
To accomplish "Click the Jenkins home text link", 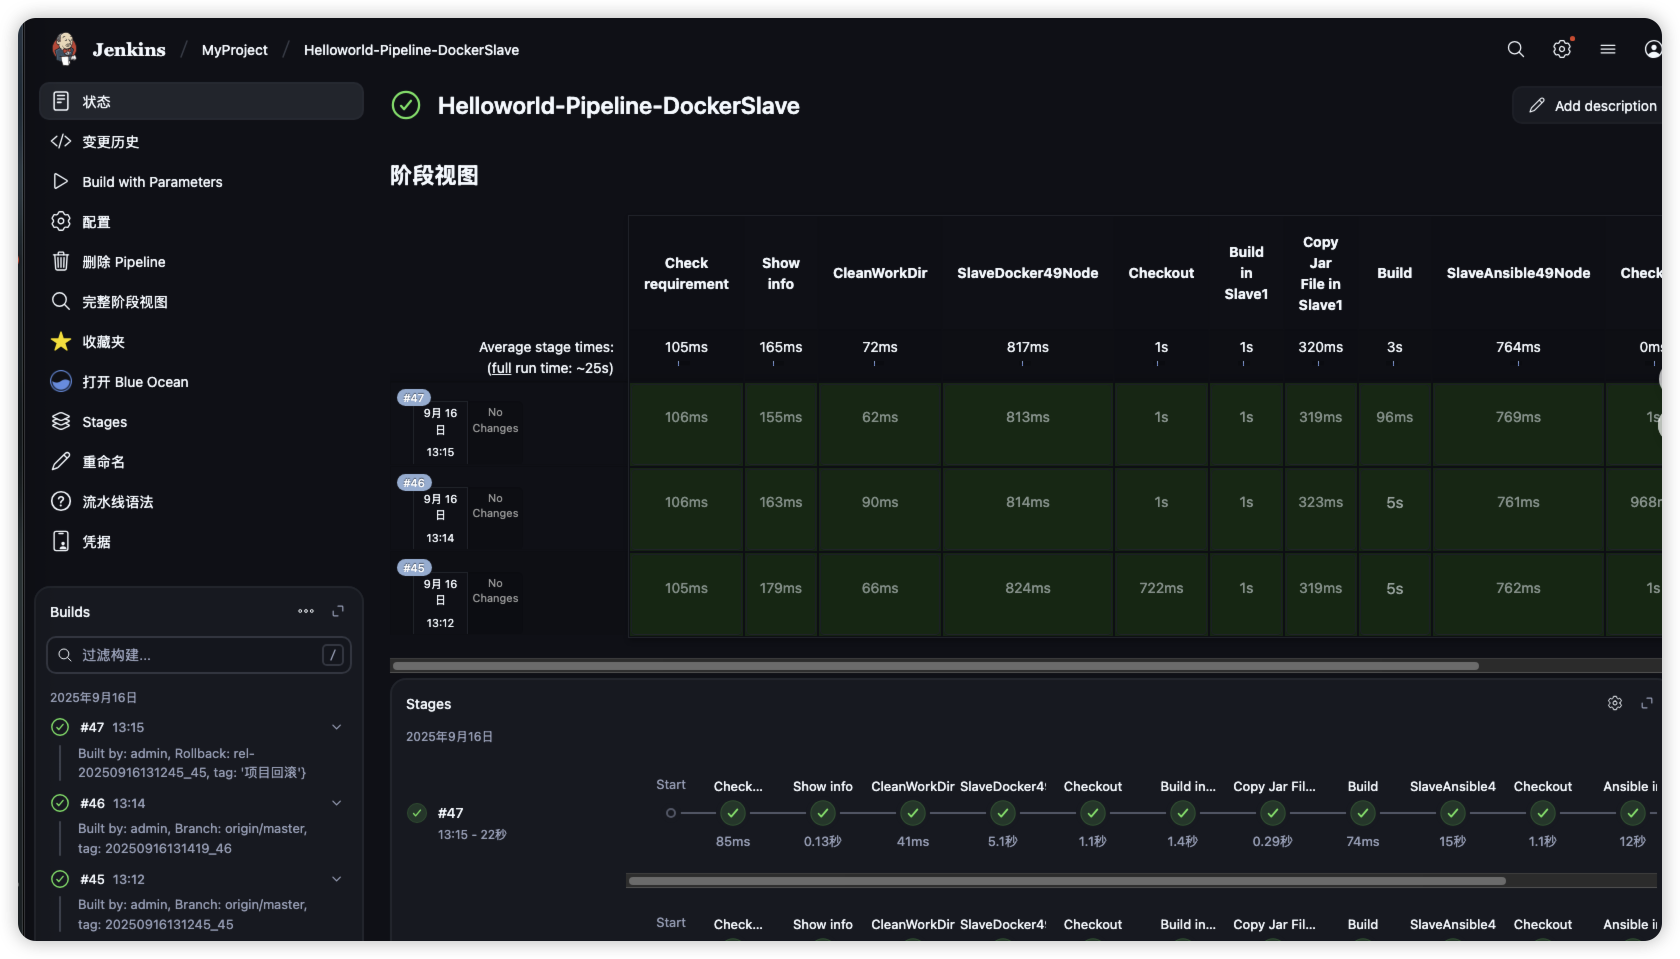I will coord(129,49).
